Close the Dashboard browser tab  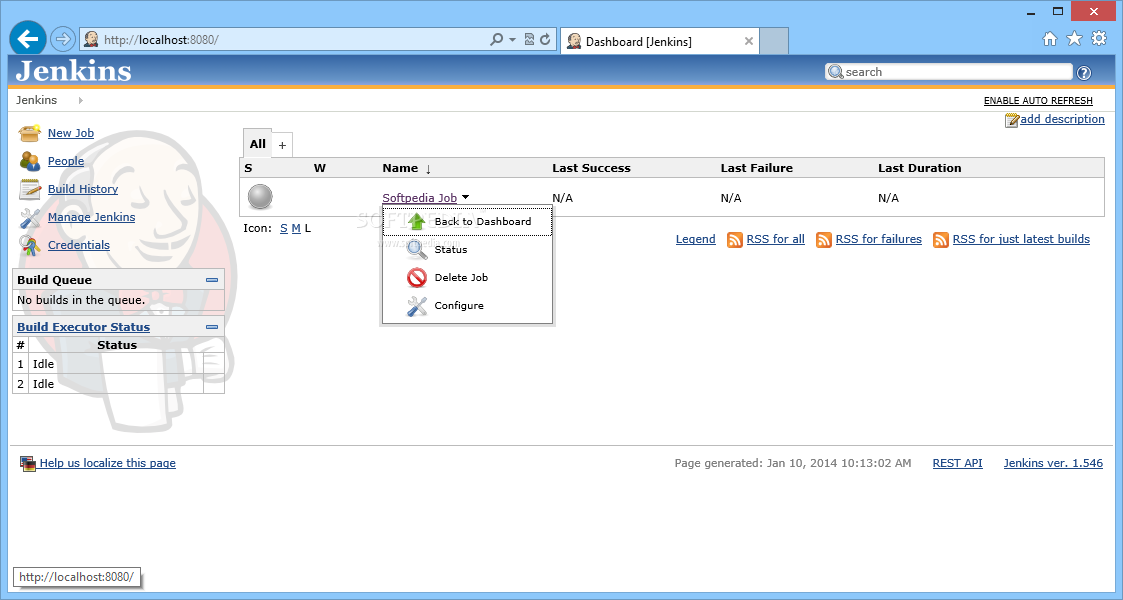point(748,42)
